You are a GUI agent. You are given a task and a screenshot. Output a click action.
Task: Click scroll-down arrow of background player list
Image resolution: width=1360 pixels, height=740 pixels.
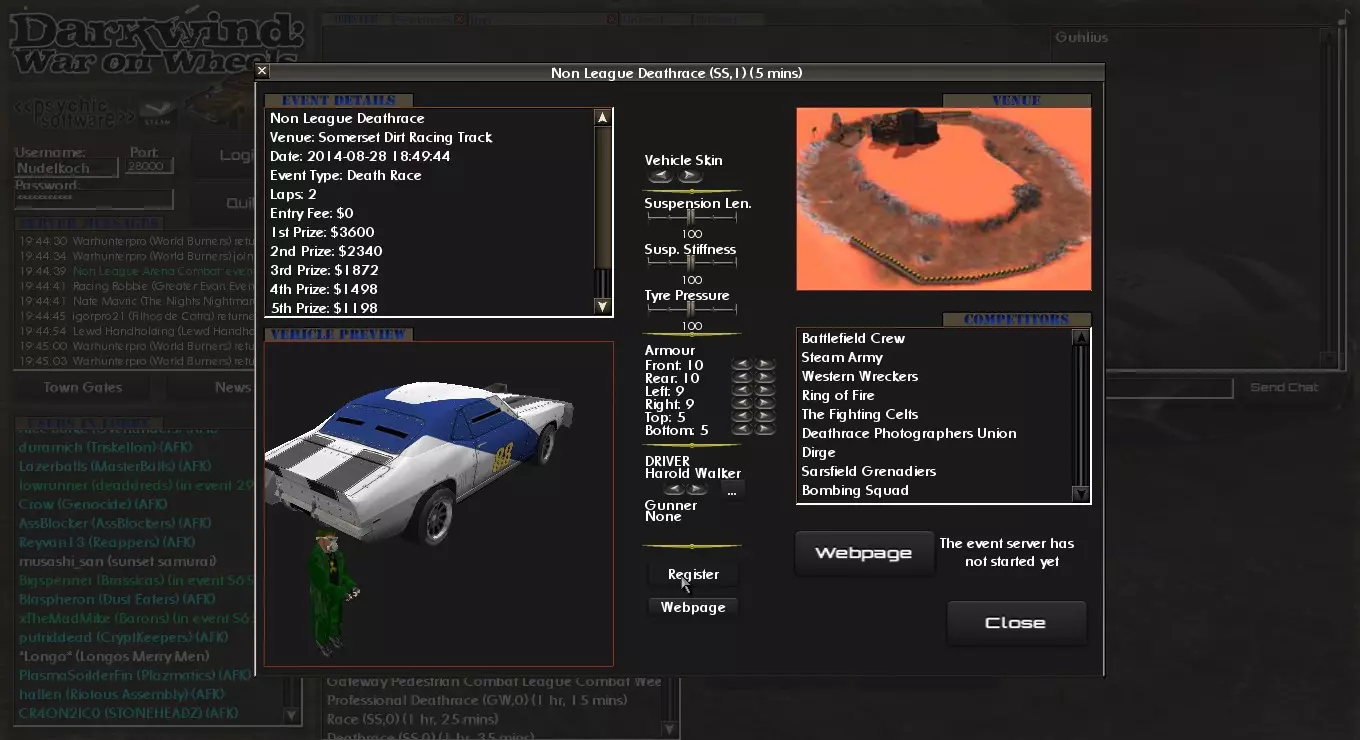tap(291, 715)
